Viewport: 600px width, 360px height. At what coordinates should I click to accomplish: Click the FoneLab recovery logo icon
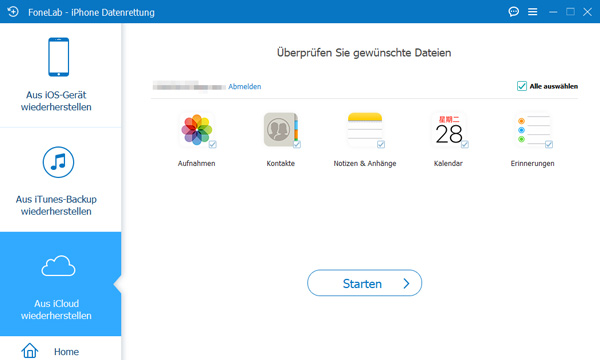click(13, 12)
